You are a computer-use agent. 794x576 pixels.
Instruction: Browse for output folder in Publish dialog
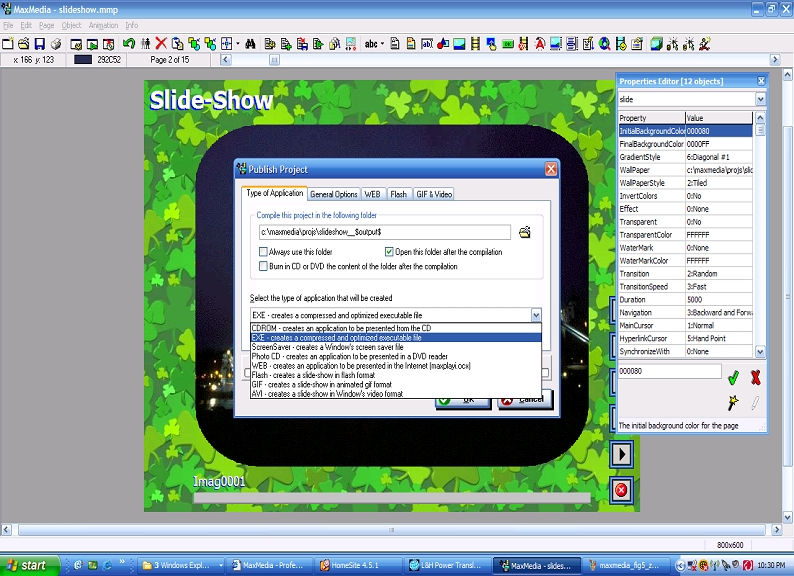[525, 233]
